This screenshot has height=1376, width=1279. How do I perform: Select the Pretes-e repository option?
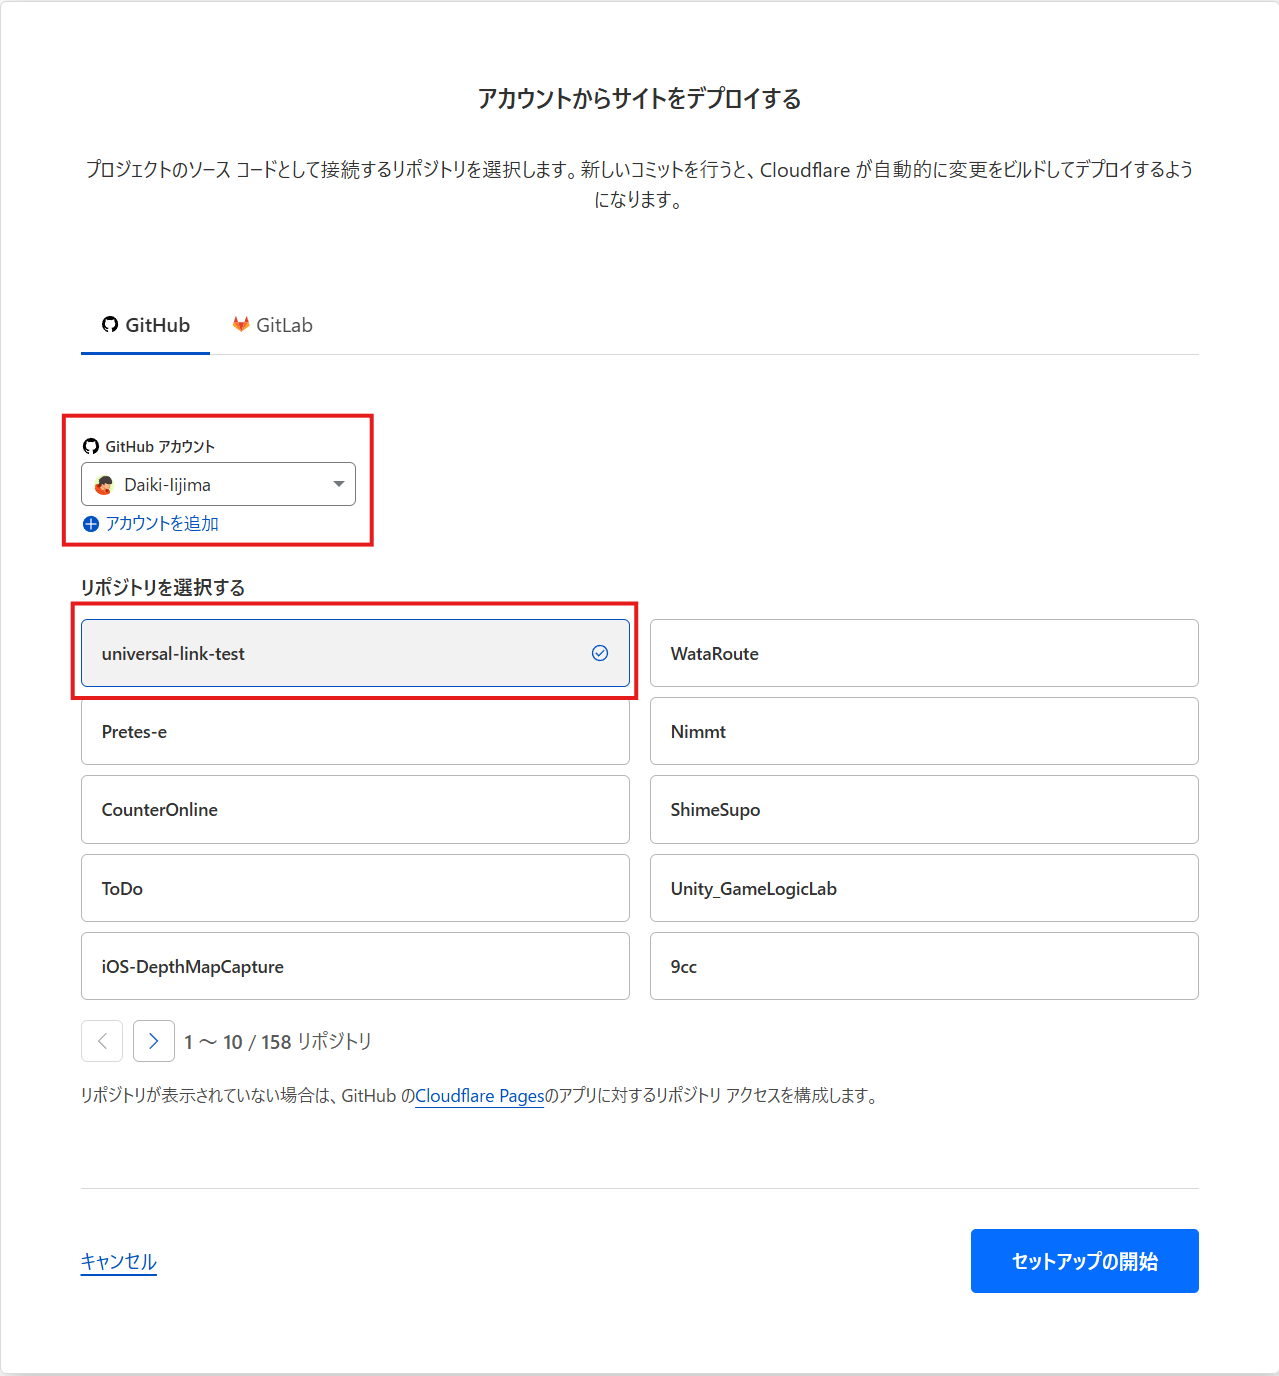click(355, 731)
